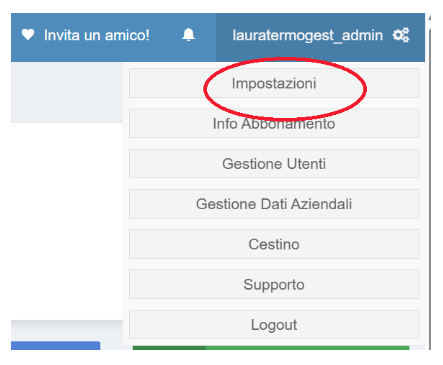Select Impostazioni from the menu
Screen dimensions: 443x365
pyautogui.click(x=274, y=83)
